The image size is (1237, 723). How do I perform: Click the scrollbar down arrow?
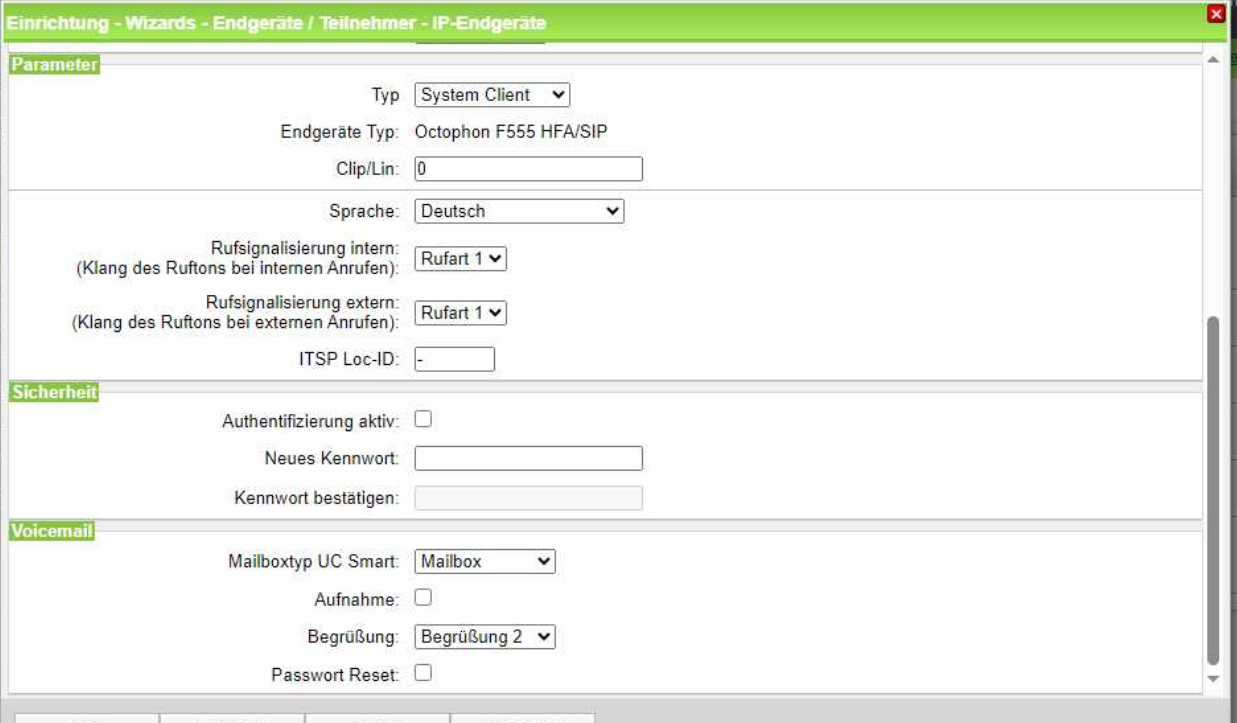click(1214, 678)
